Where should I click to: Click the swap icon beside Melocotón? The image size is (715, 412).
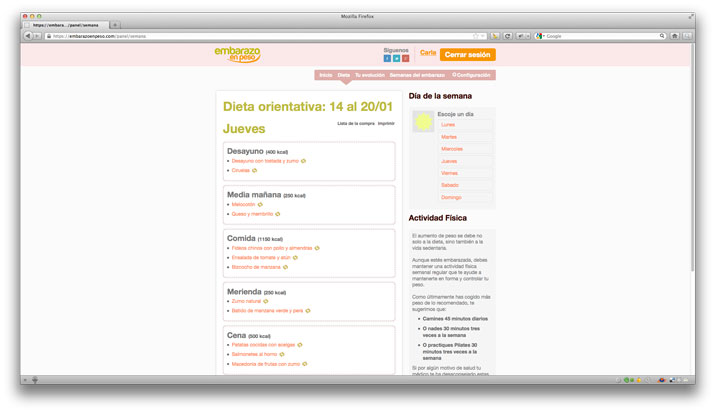265,204
